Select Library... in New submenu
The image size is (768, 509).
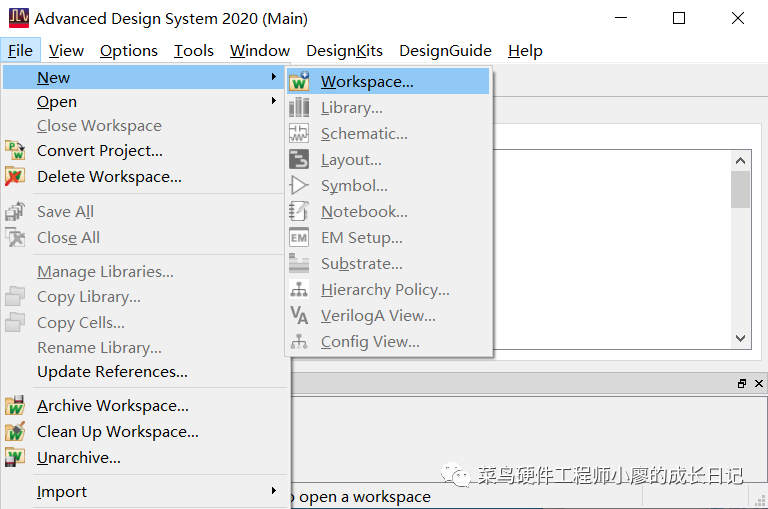pyautogui.click(x=388, y=107)
